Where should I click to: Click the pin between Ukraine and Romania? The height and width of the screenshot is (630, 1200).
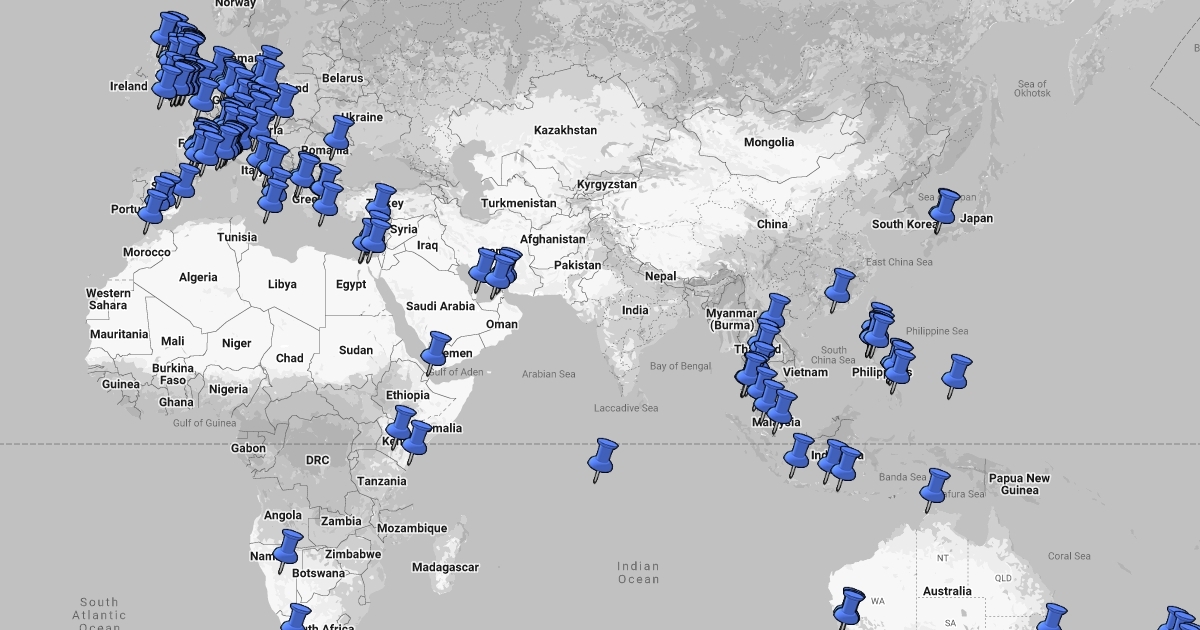coord(340,133)
